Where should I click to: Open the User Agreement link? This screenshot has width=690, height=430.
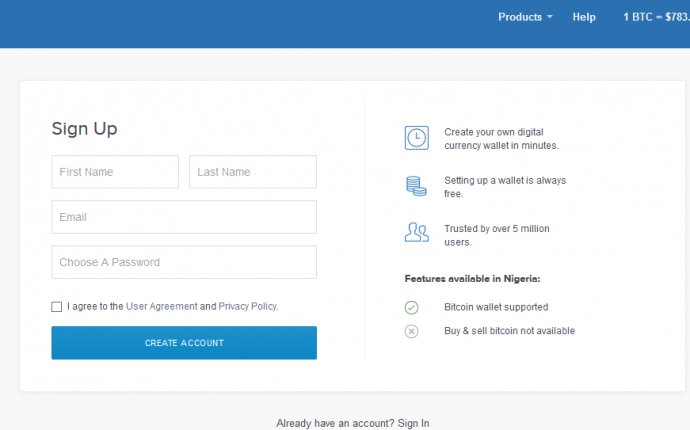click(x=161, y=306)
